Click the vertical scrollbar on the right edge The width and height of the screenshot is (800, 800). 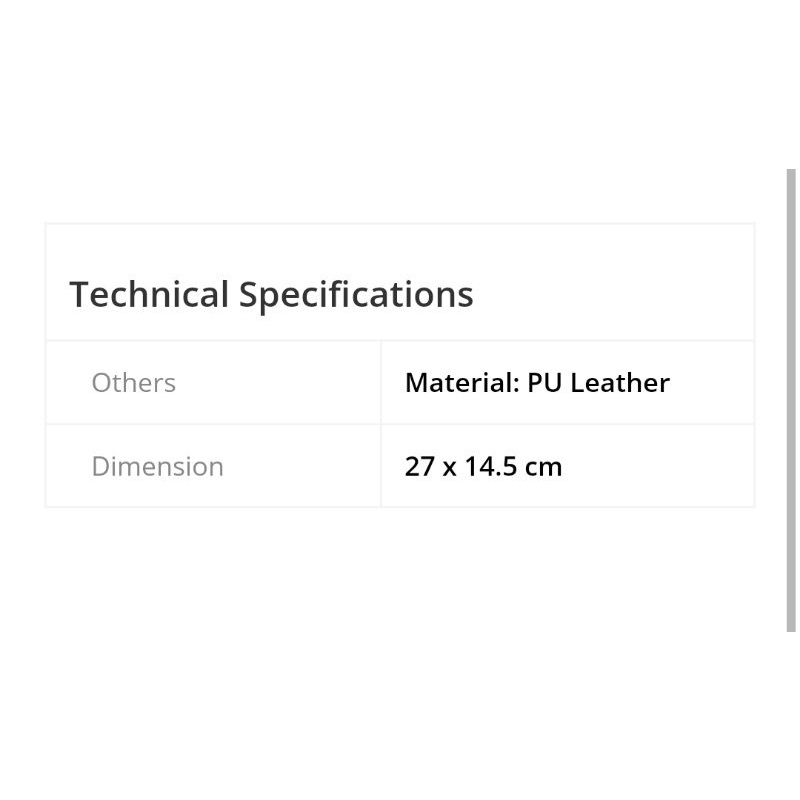(x=791, y=400)
